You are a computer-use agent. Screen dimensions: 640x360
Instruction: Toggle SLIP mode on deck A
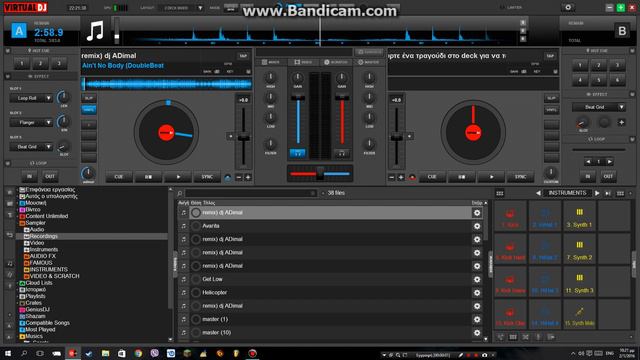point(89,98)
